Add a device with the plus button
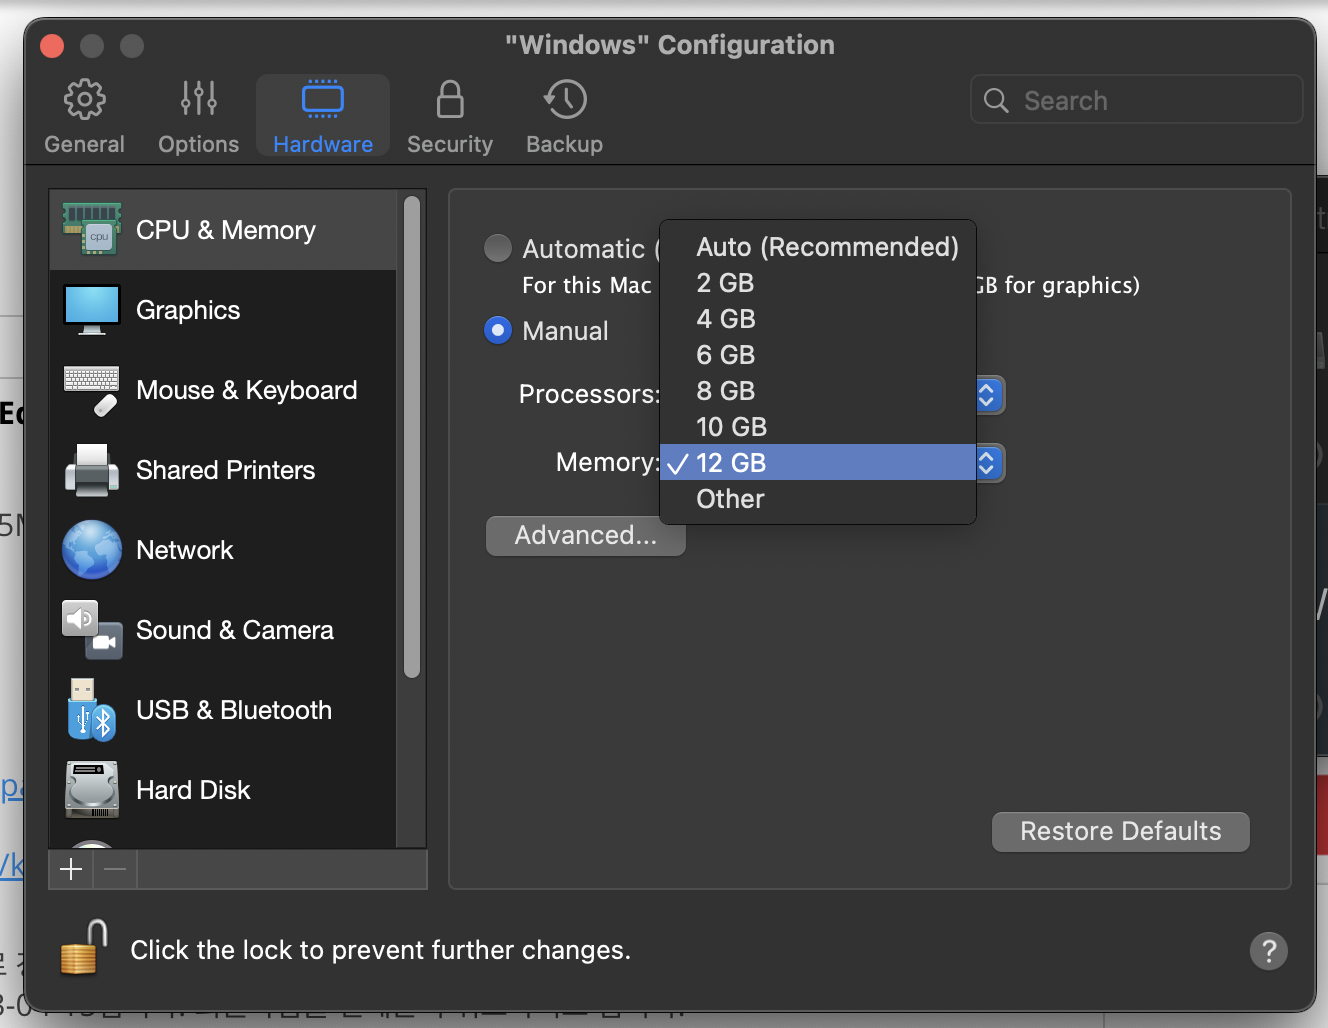The image size is (1328, 1028). pos(71,870)
